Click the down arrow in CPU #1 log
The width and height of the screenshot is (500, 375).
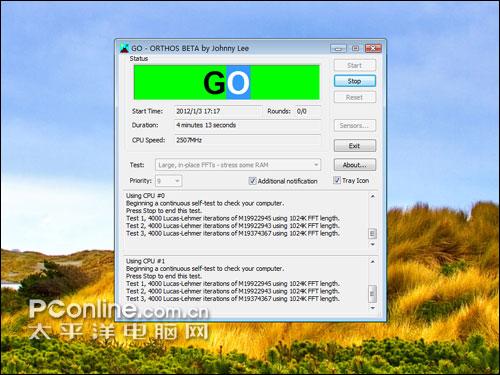(373, 308)
